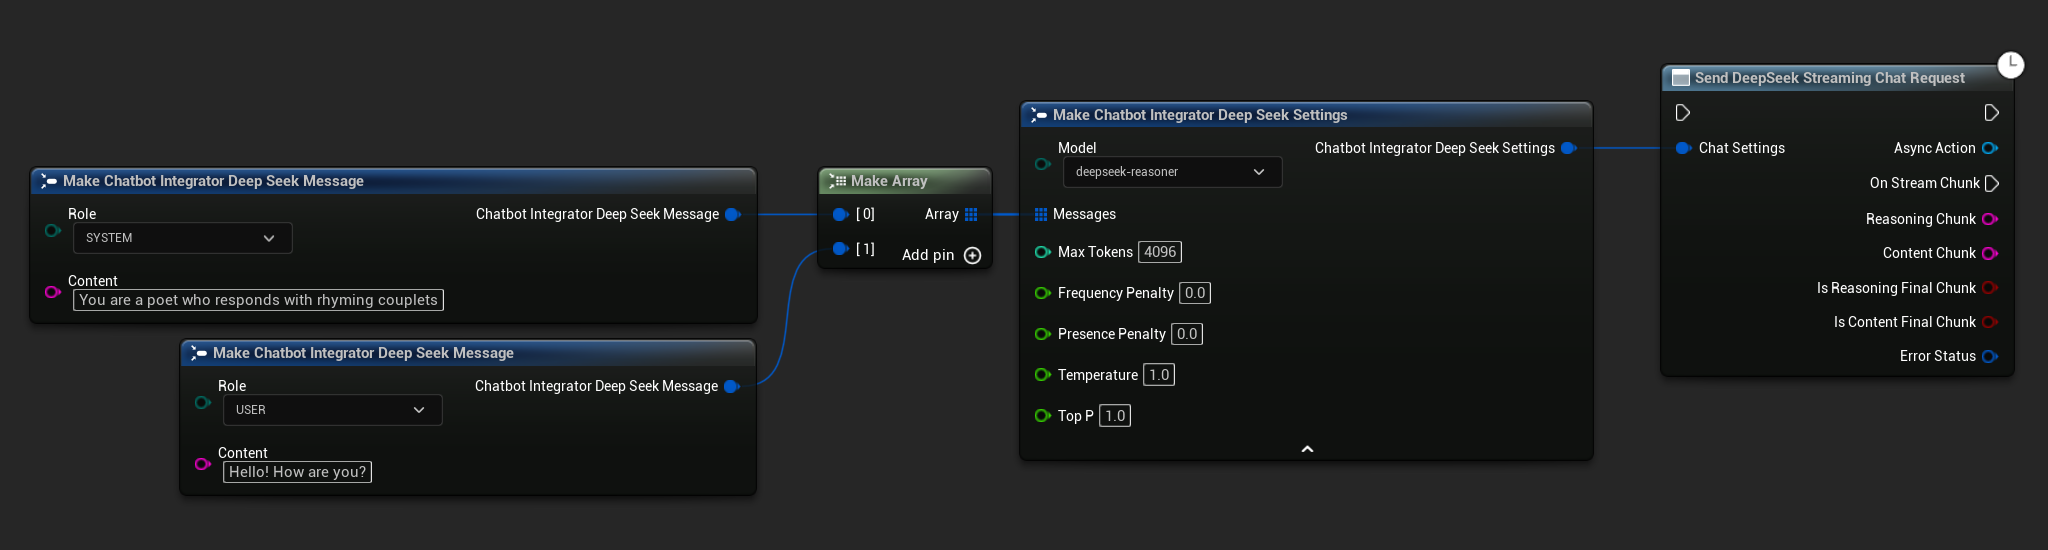Open the deepseek-reasoner model dropdown
The height and width of the screenshot is (550, 2048).
point(1171,172)
